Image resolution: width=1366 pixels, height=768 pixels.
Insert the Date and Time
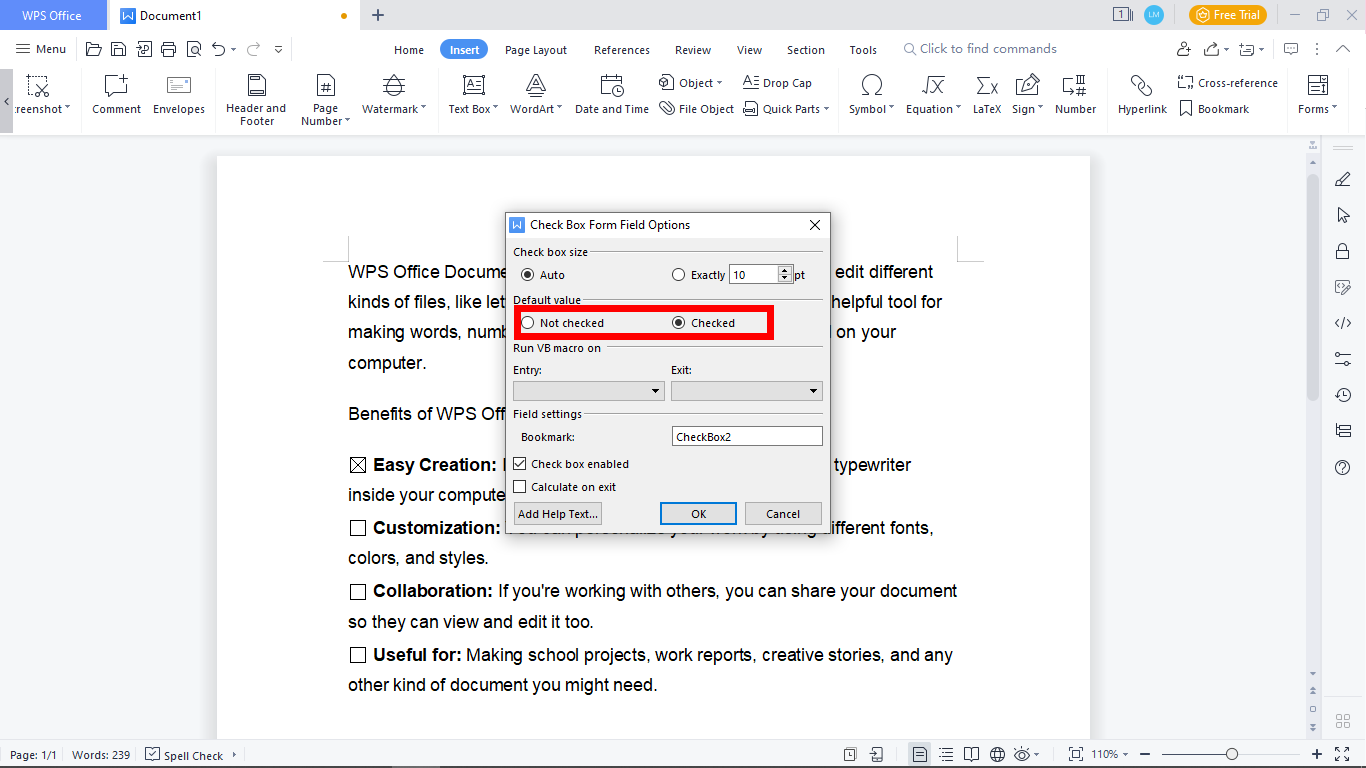(x=611, y=97)
